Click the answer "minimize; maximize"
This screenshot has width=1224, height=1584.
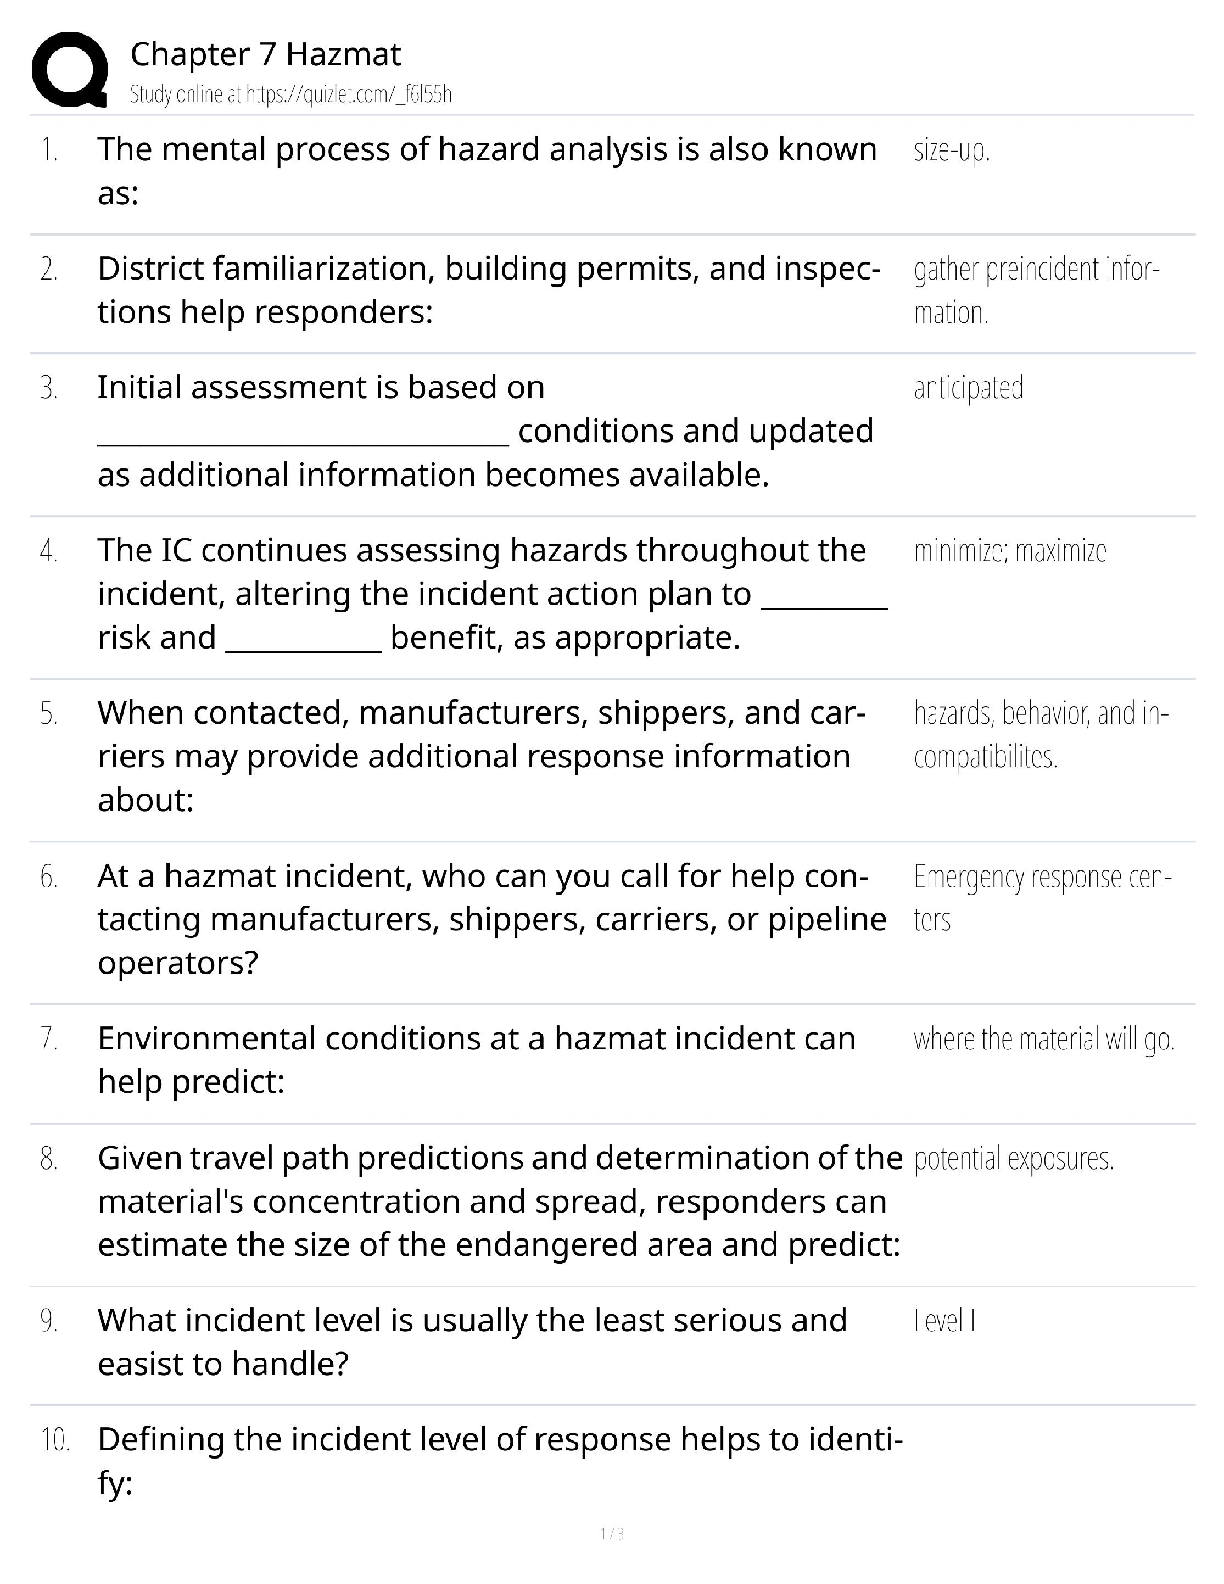(x=1010, y=551)
